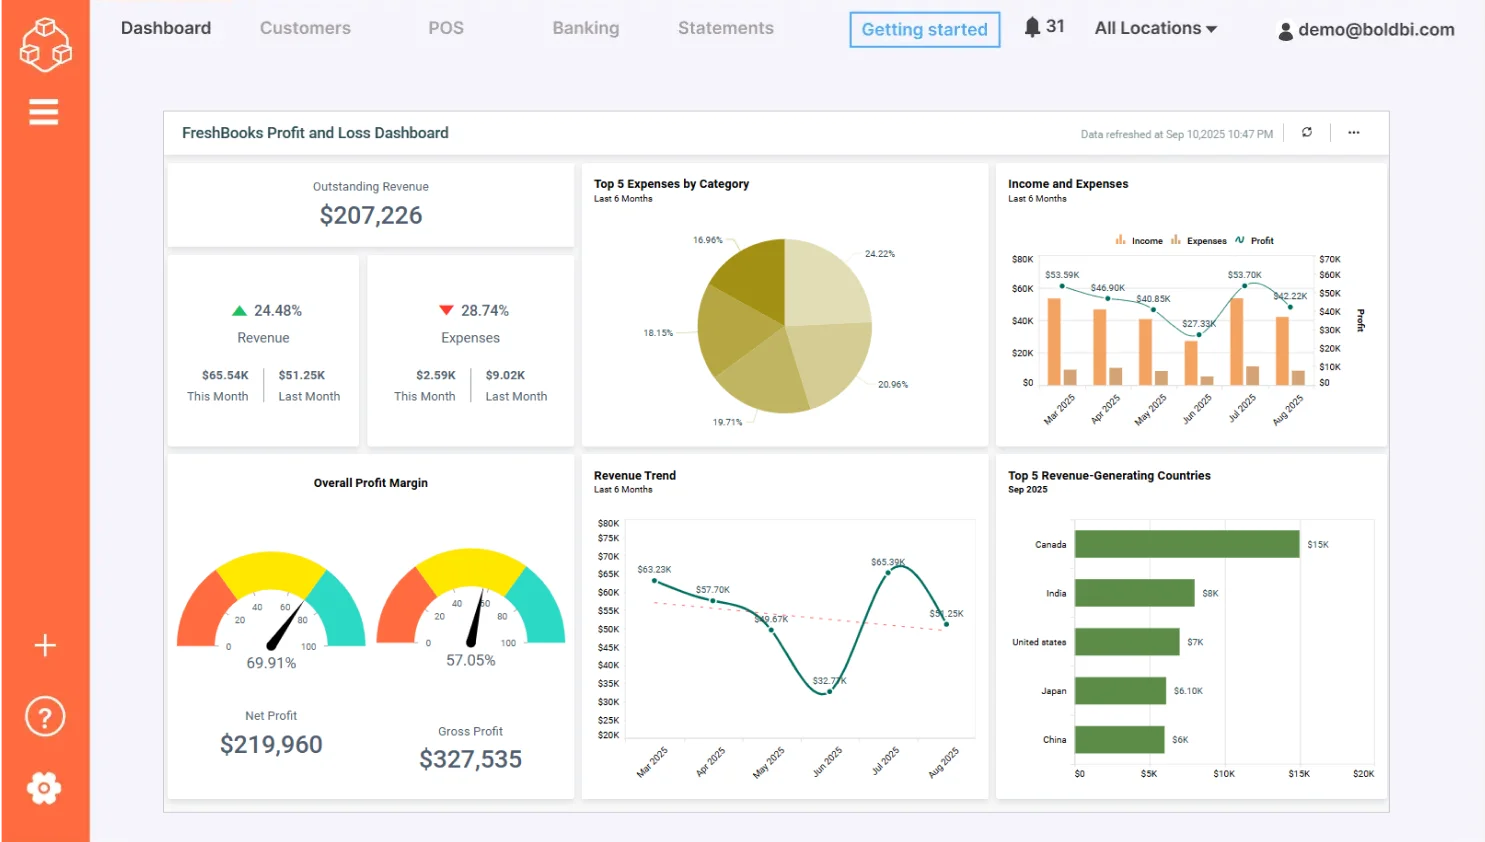
Task: Click the 31 notifications count
Action: pyautogui.click(x=1055, y=27)
